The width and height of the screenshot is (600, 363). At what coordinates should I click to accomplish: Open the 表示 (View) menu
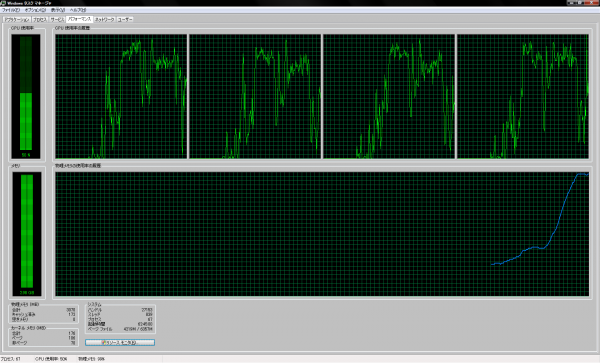[x=58, y=10]
